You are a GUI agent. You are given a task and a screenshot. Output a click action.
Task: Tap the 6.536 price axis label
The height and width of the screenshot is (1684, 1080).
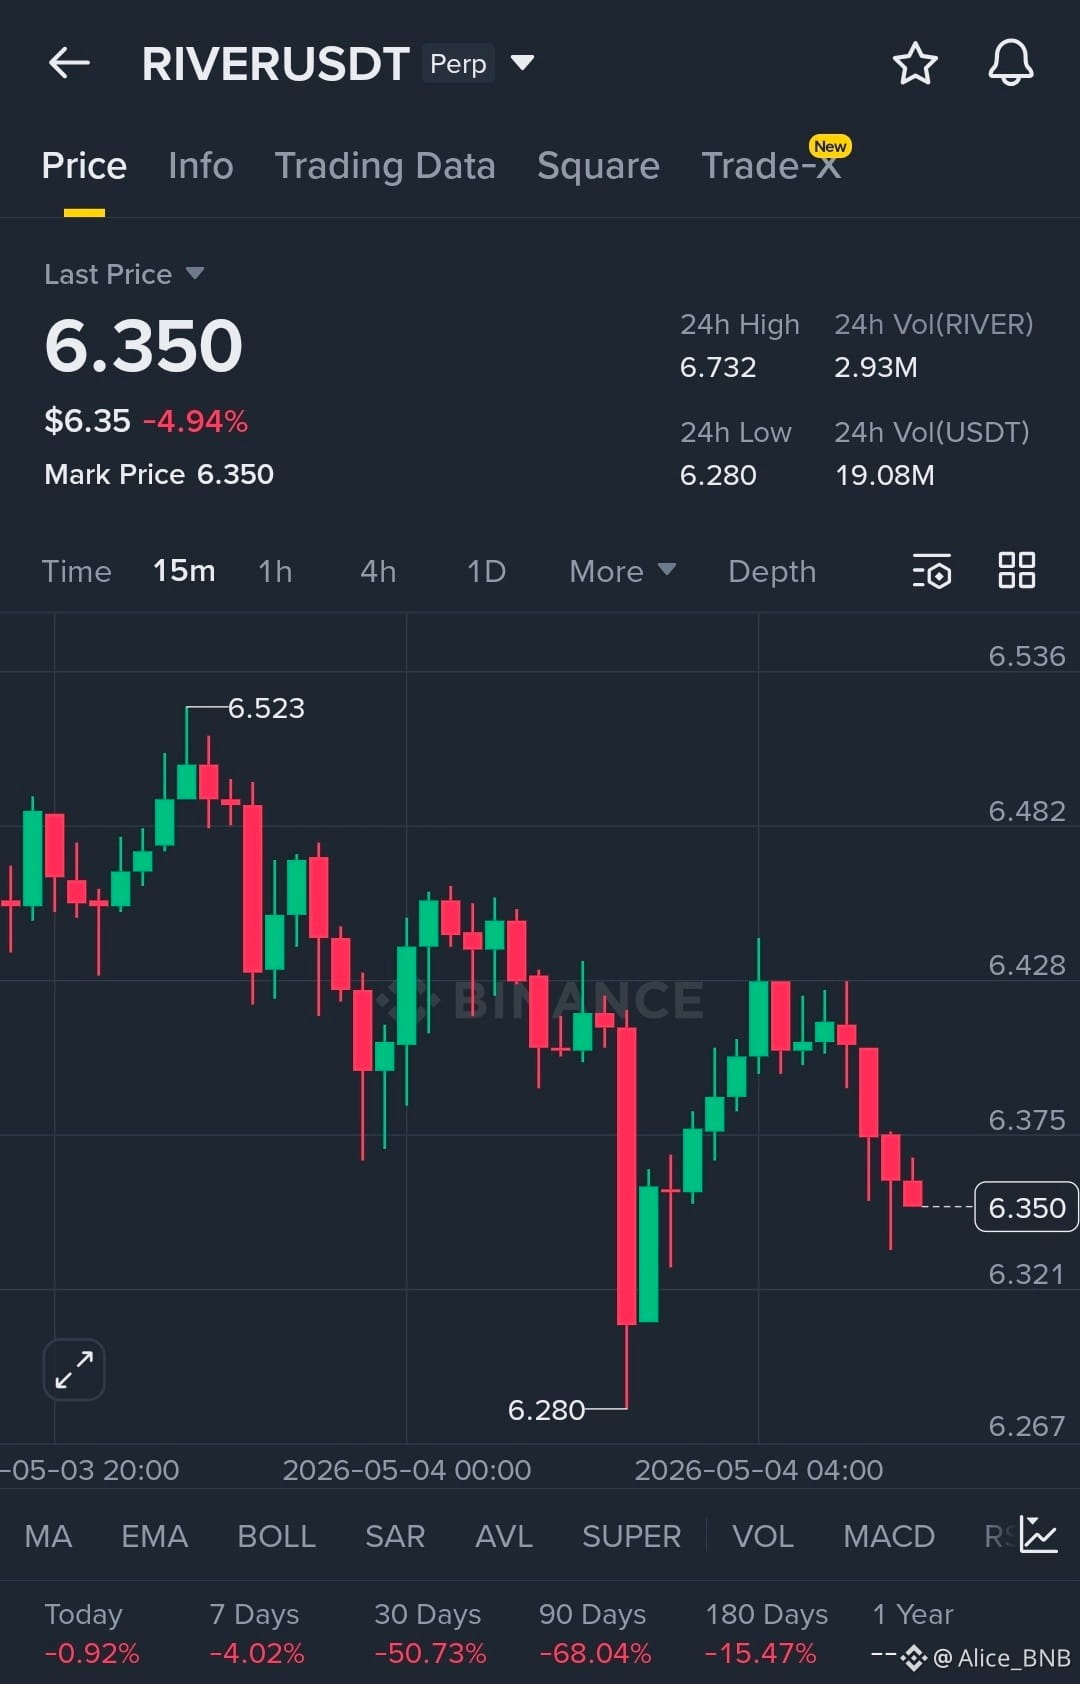[1027, 656]
